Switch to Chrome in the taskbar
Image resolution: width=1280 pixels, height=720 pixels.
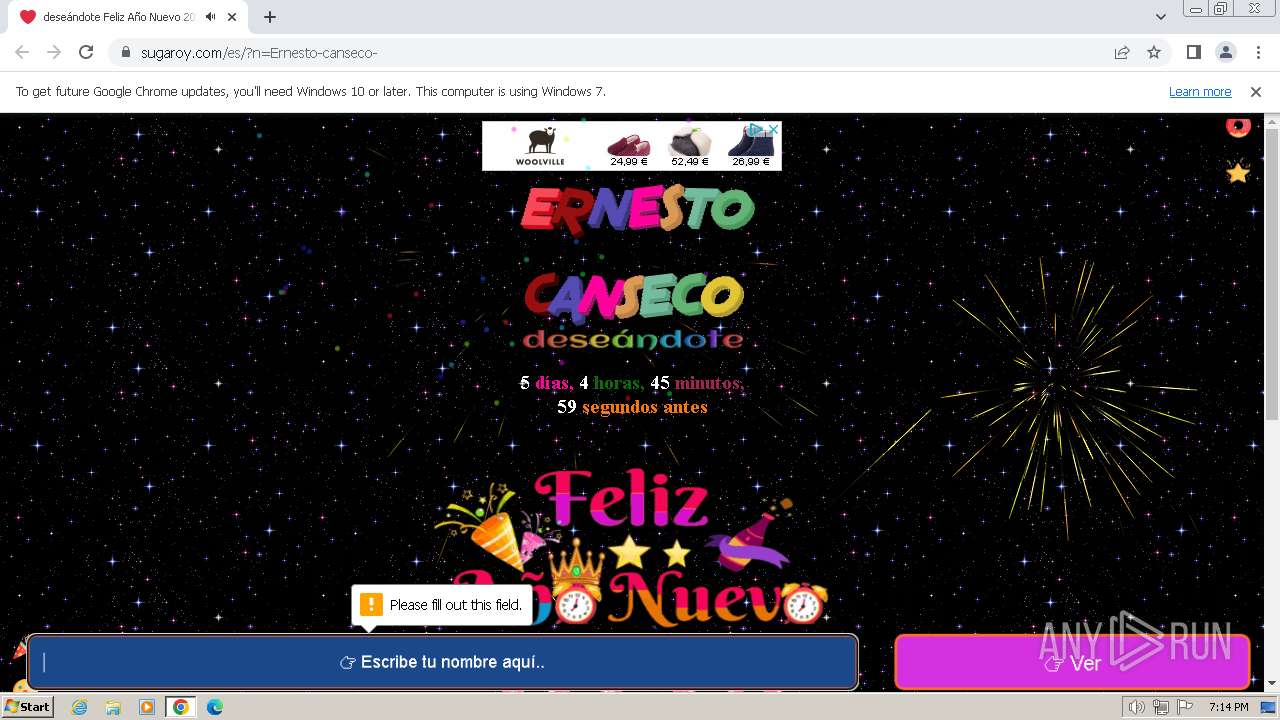coord(180,707)
